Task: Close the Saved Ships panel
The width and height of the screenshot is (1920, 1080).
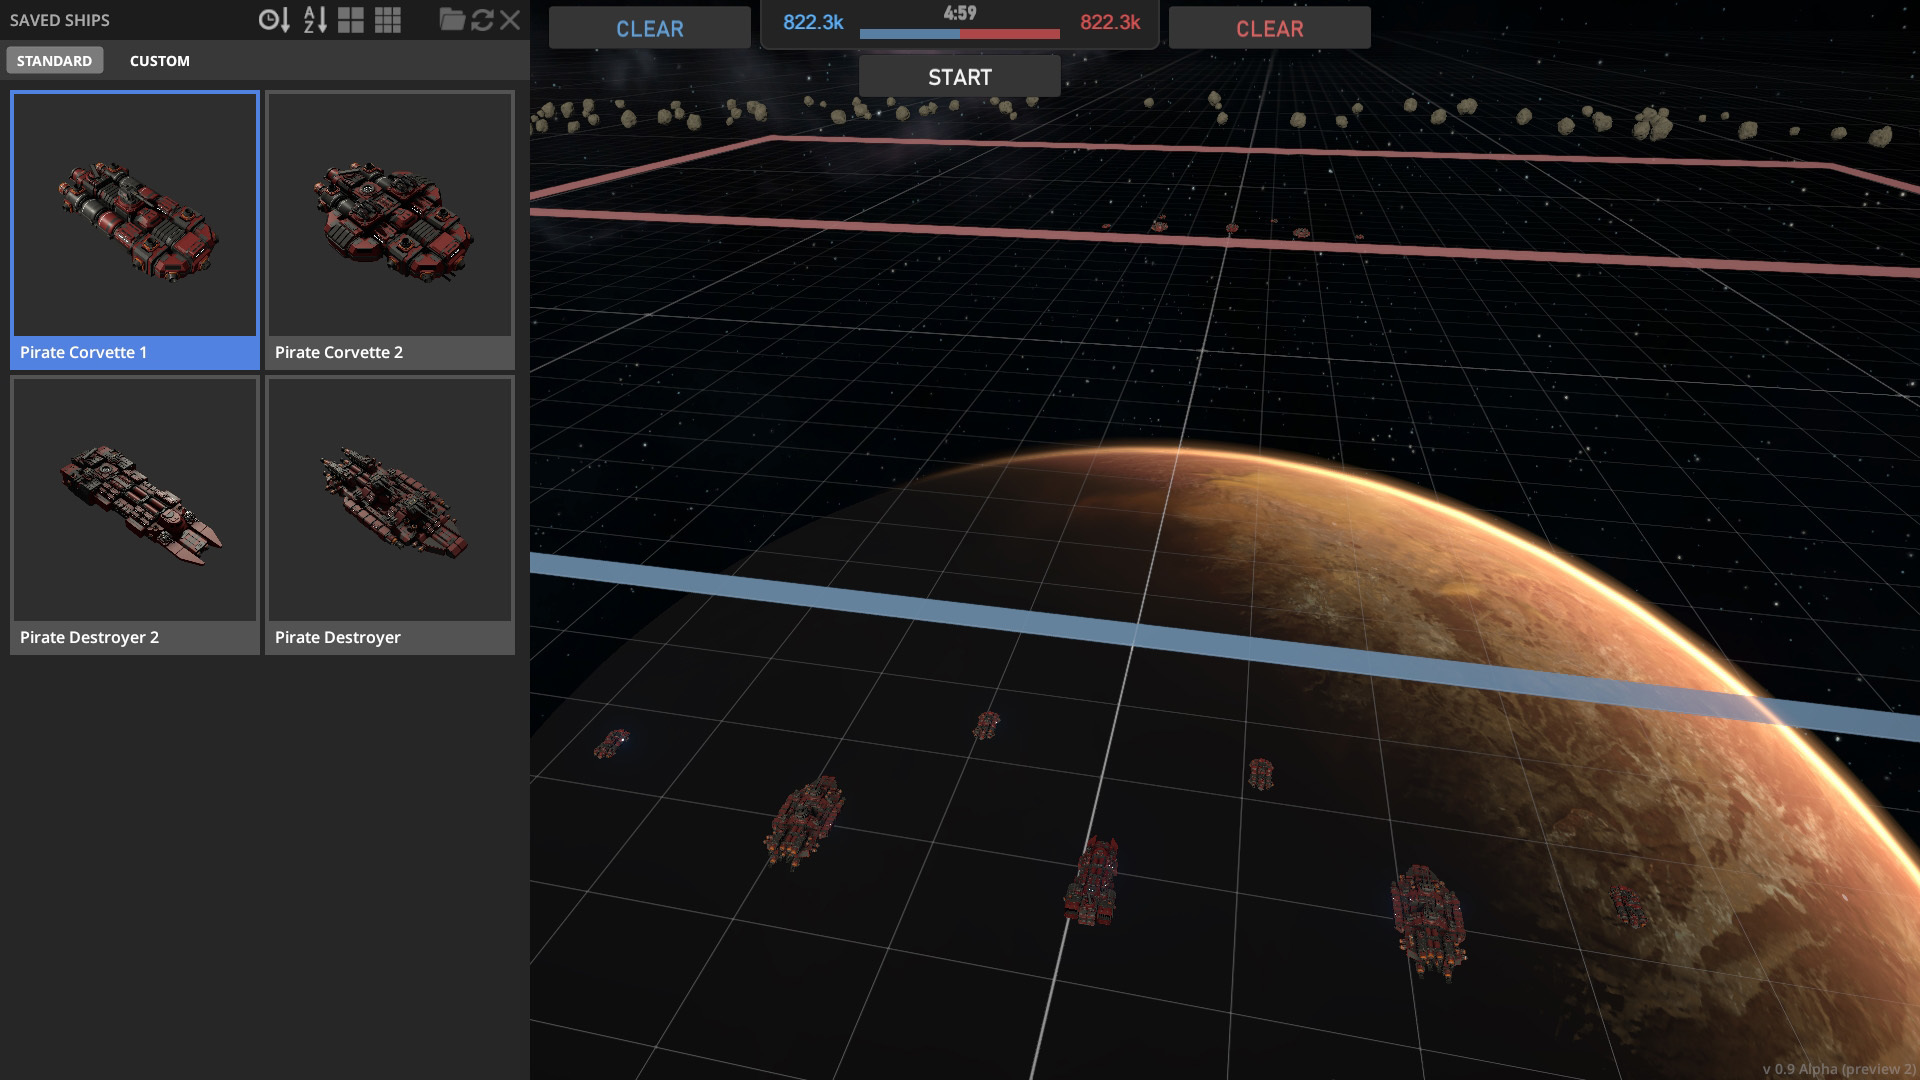Action: pos(510,20)
